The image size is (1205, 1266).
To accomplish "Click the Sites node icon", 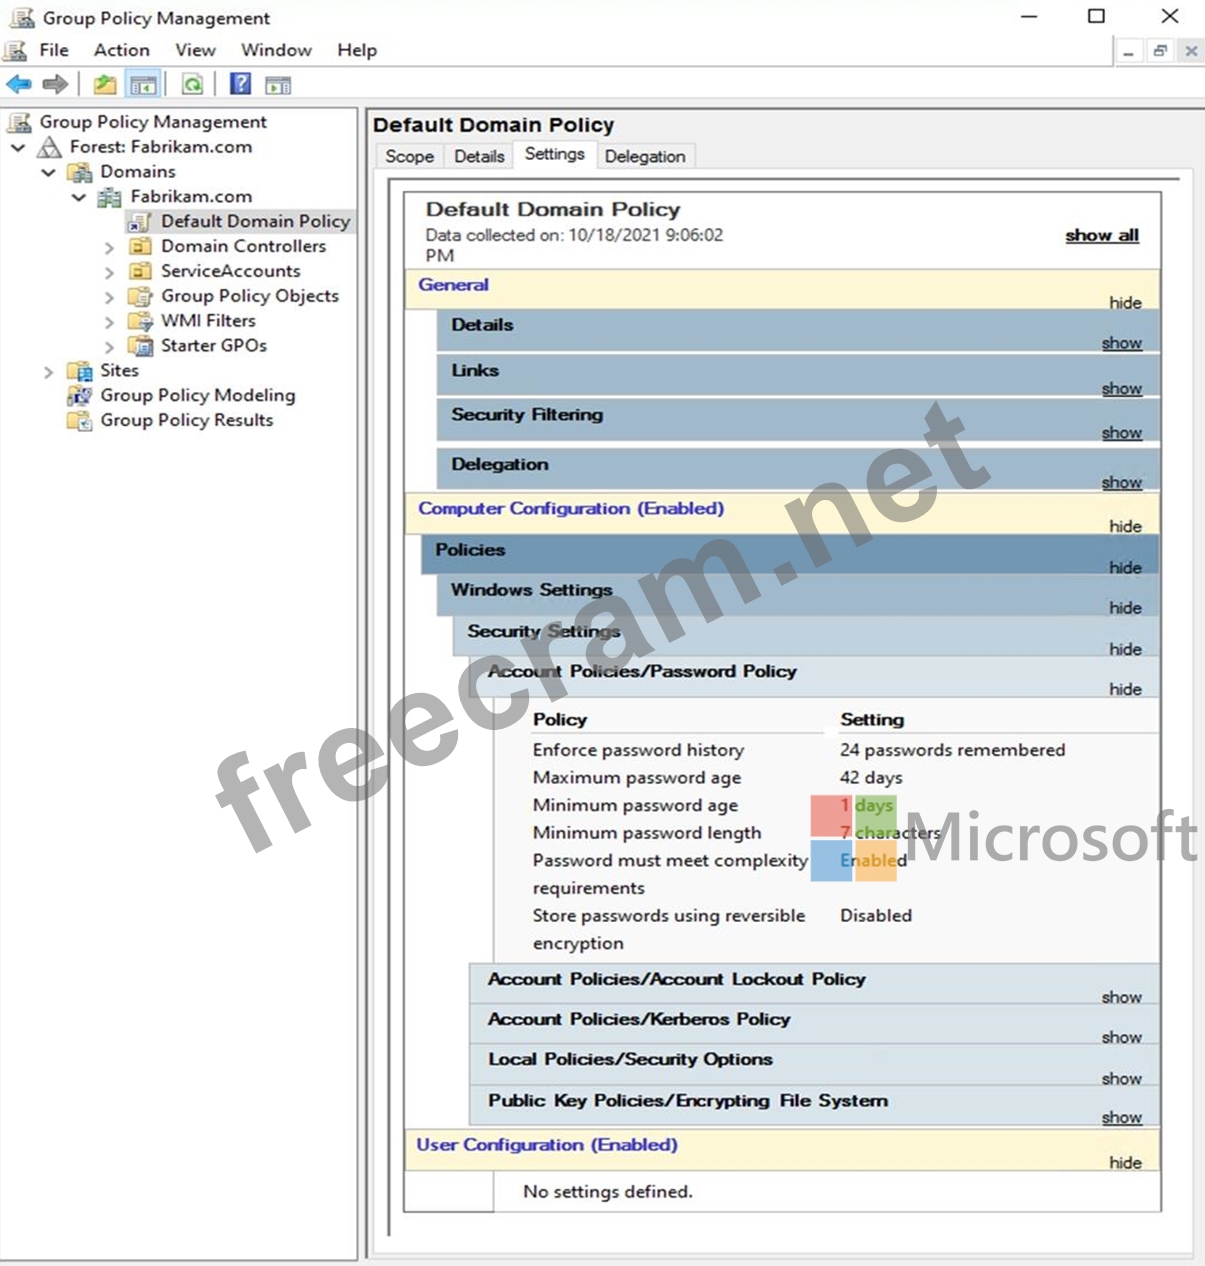I will (80, 371).
